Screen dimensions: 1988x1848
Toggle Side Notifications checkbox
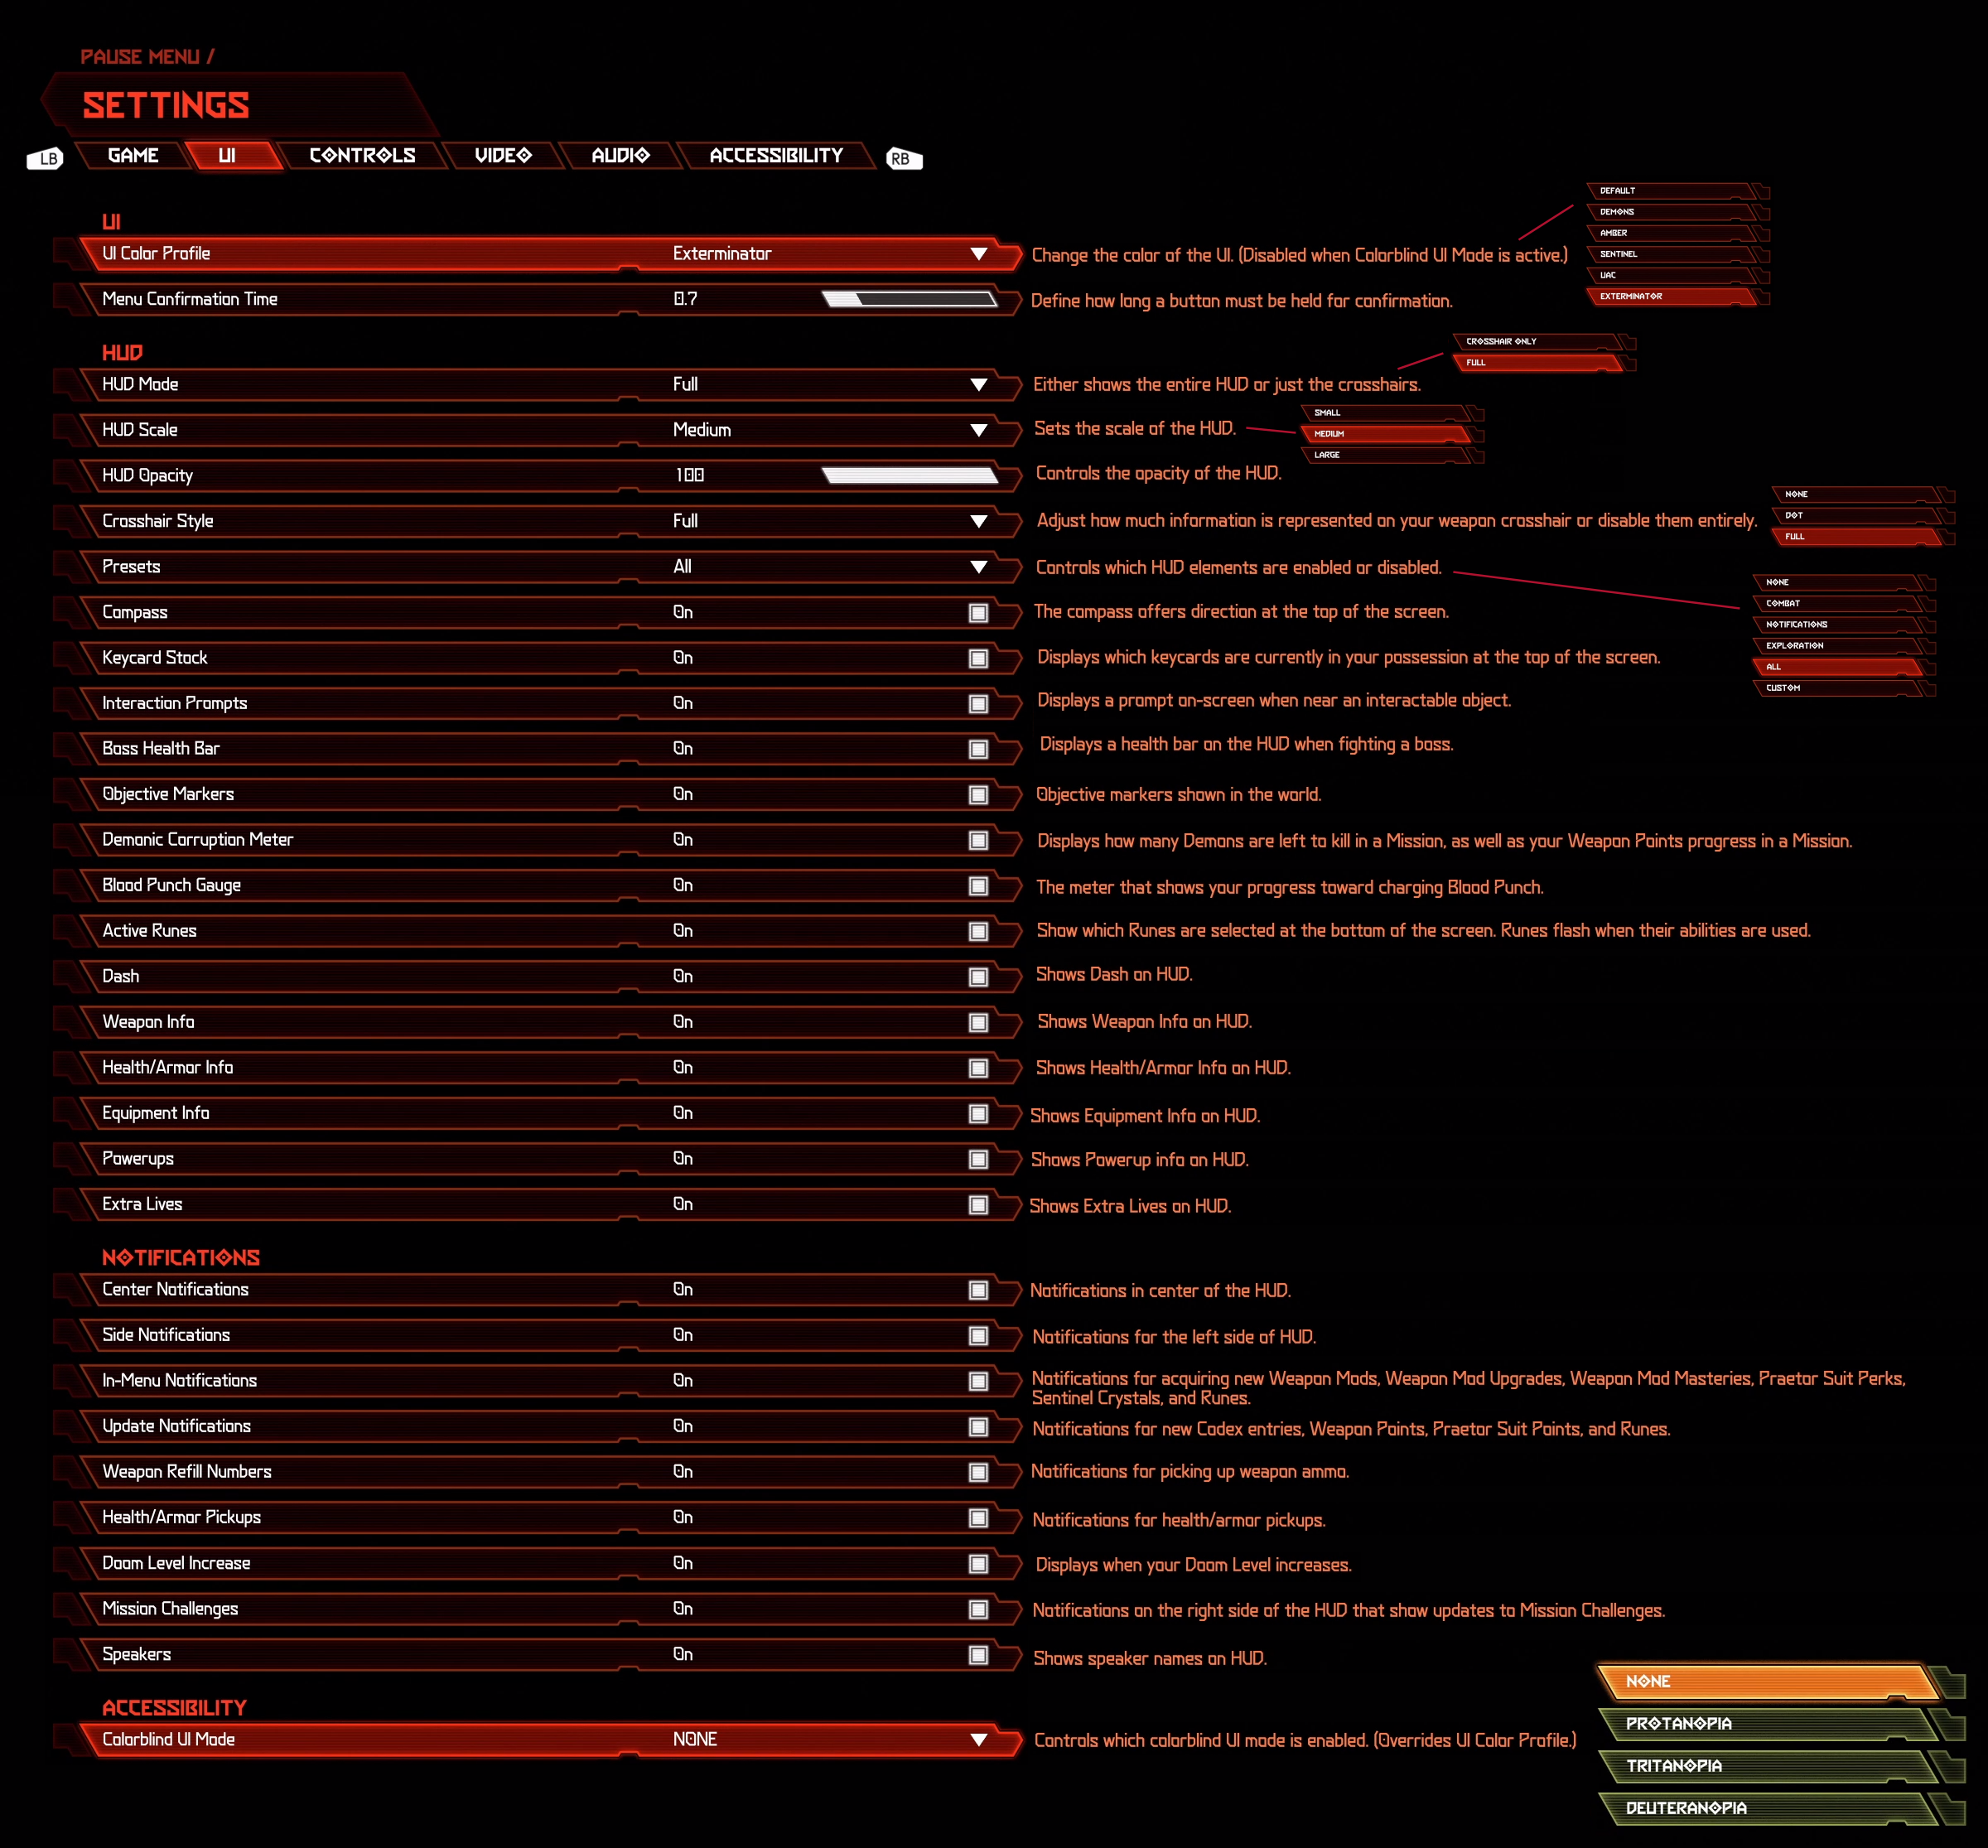(978, 1336)
